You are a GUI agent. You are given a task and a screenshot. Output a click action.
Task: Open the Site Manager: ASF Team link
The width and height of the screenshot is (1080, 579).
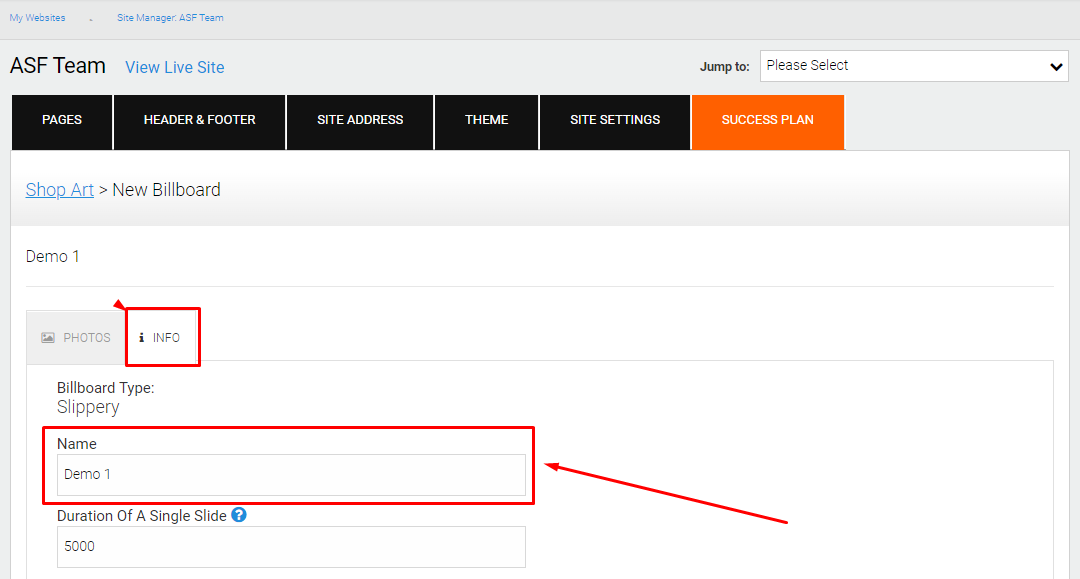(170, 18)
